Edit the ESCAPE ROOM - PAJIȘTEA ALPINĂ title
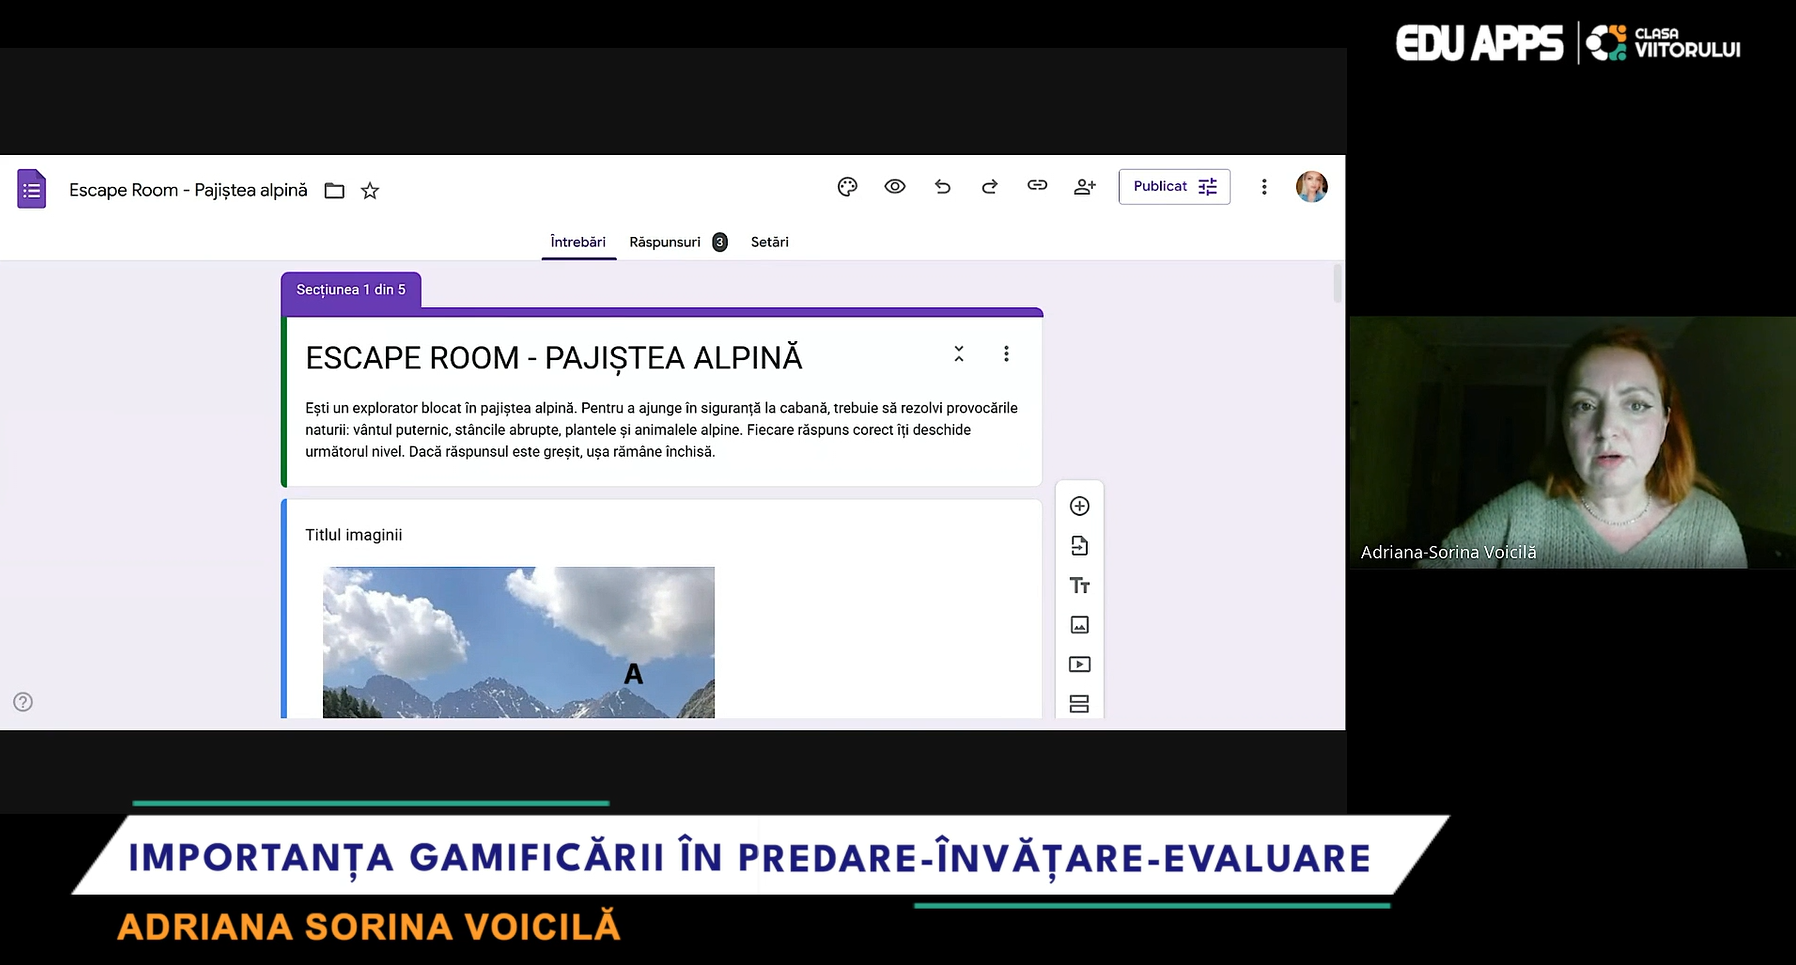Screen dimensions: 1796x965 click(554, 358)
